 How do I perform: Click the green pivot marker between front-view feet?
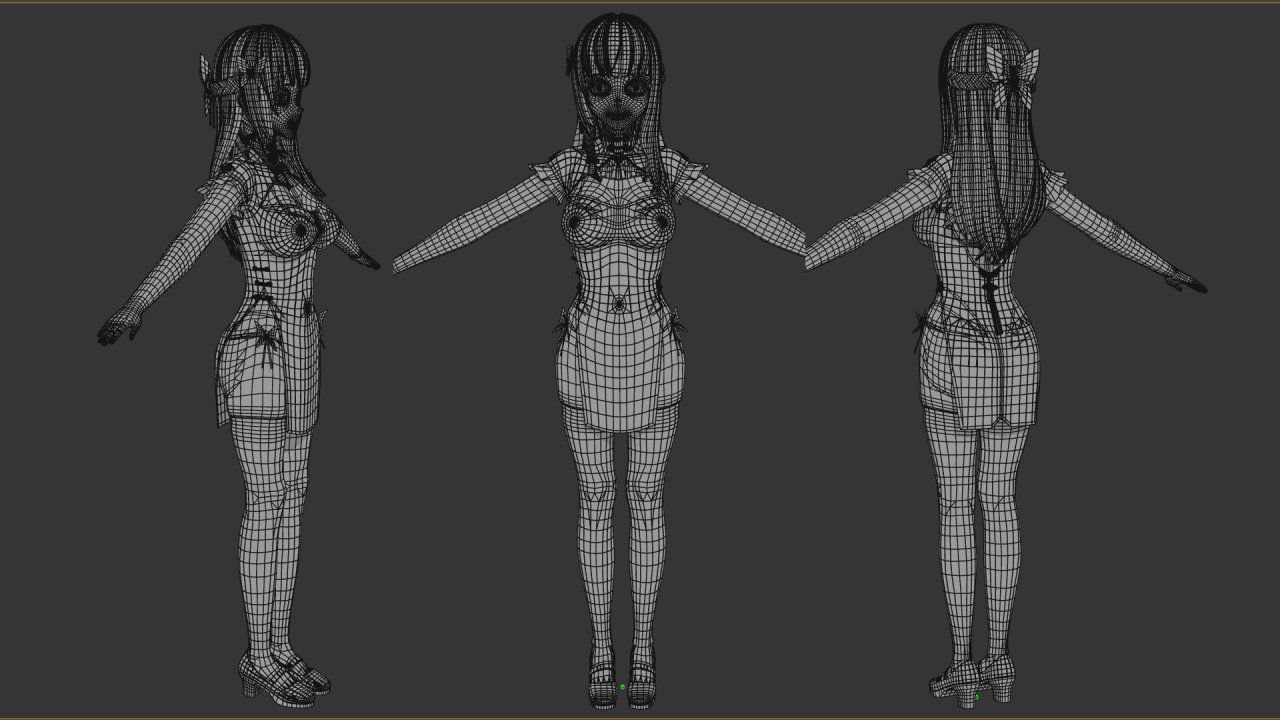point(622,687)
